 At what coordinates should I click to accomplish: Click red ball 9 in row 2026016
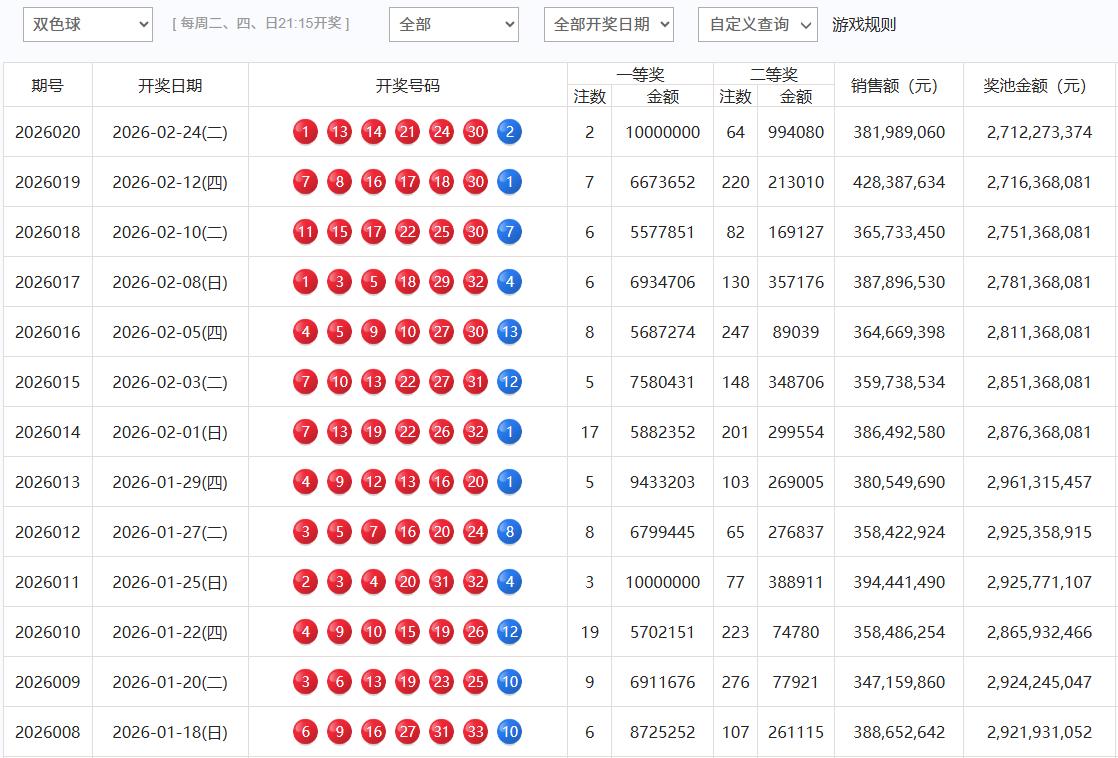coord(373,332)
